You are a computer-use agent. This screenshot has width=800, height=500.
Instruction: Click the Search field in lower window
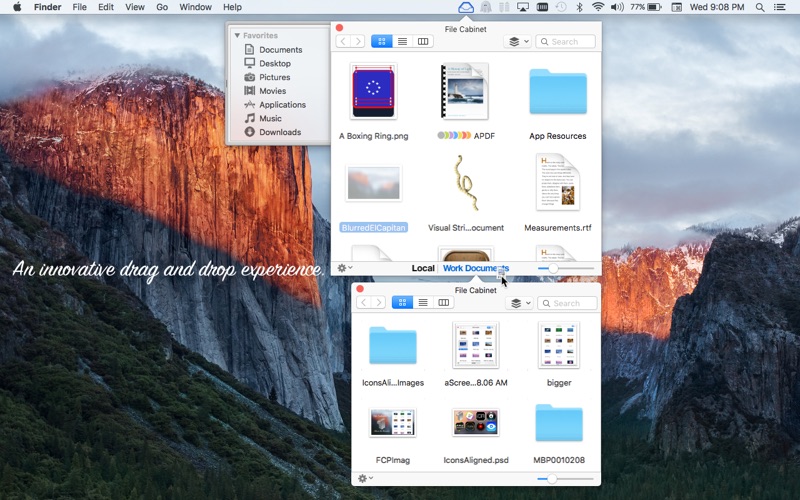(570, 303)
